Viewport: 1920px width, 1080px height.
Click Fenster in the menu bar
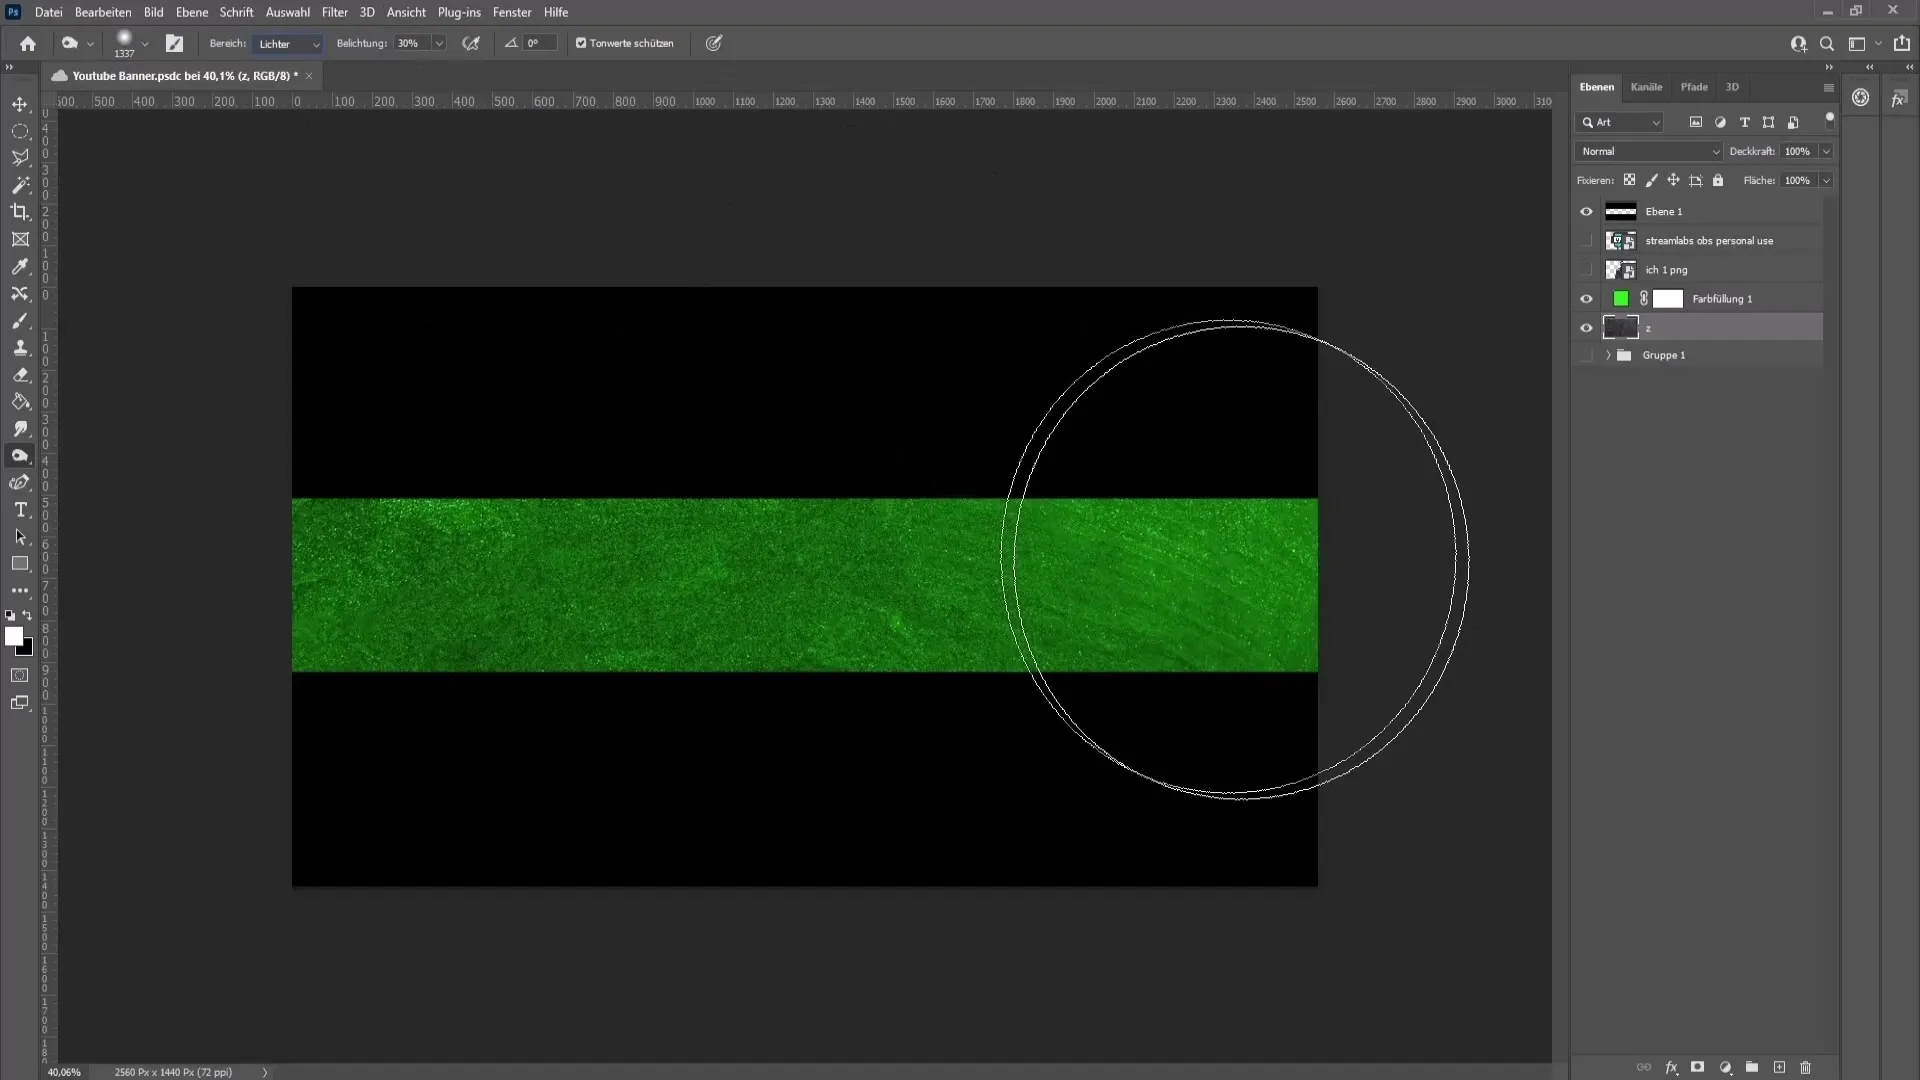click(512, 12)
